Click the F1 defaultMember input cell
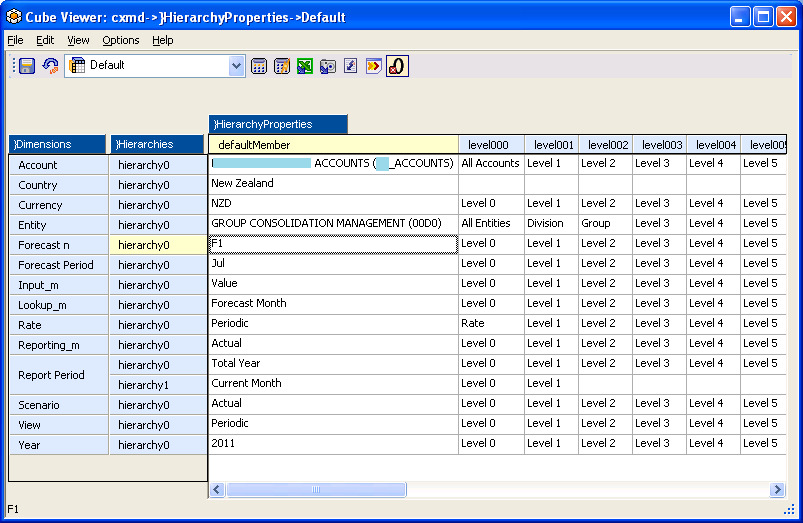The height and width of the screenshot is (523, 803). pyautogui.click(x=333, y=244)
